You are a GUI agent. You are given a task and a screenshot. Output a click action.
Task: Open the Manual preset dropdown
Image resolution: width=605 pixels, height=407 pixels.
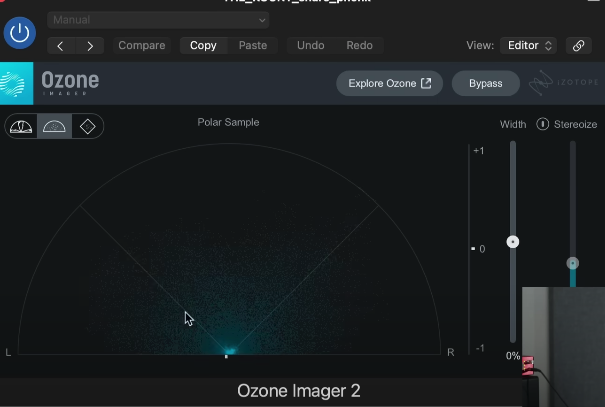tap(158, 20)
